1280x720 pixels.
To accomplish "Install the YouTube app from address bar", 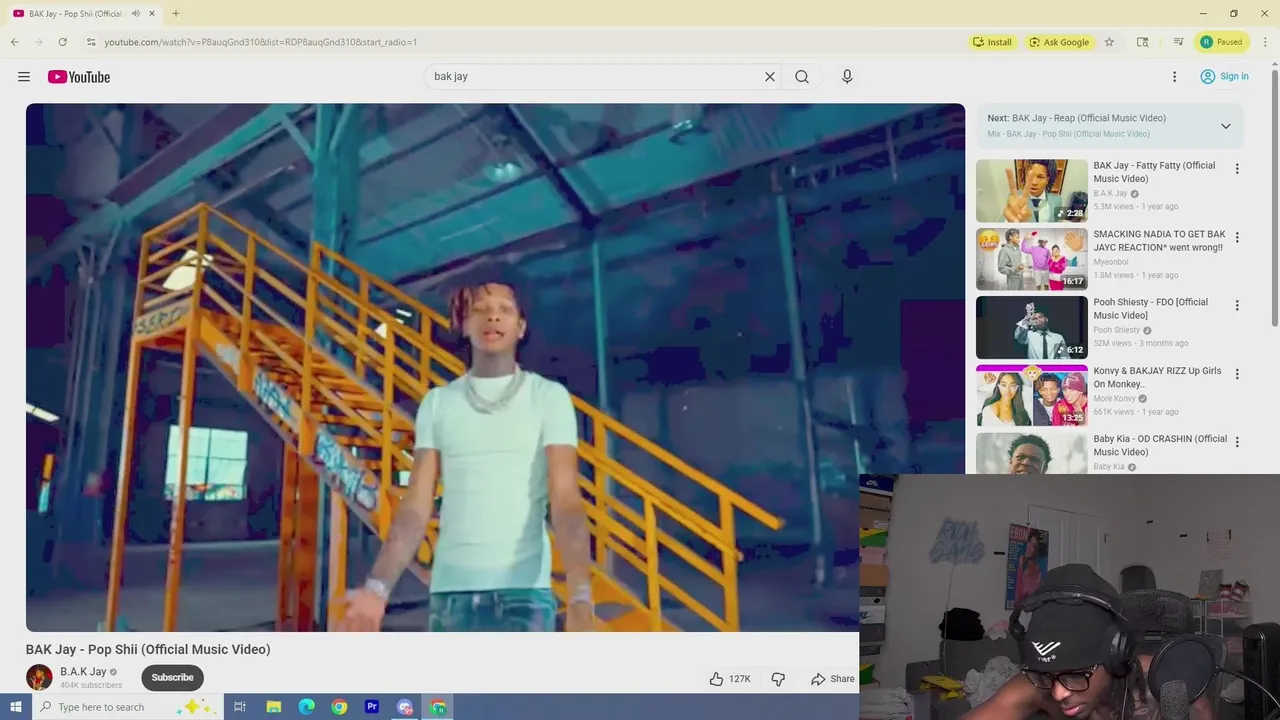I will click(x=992, y=42).
